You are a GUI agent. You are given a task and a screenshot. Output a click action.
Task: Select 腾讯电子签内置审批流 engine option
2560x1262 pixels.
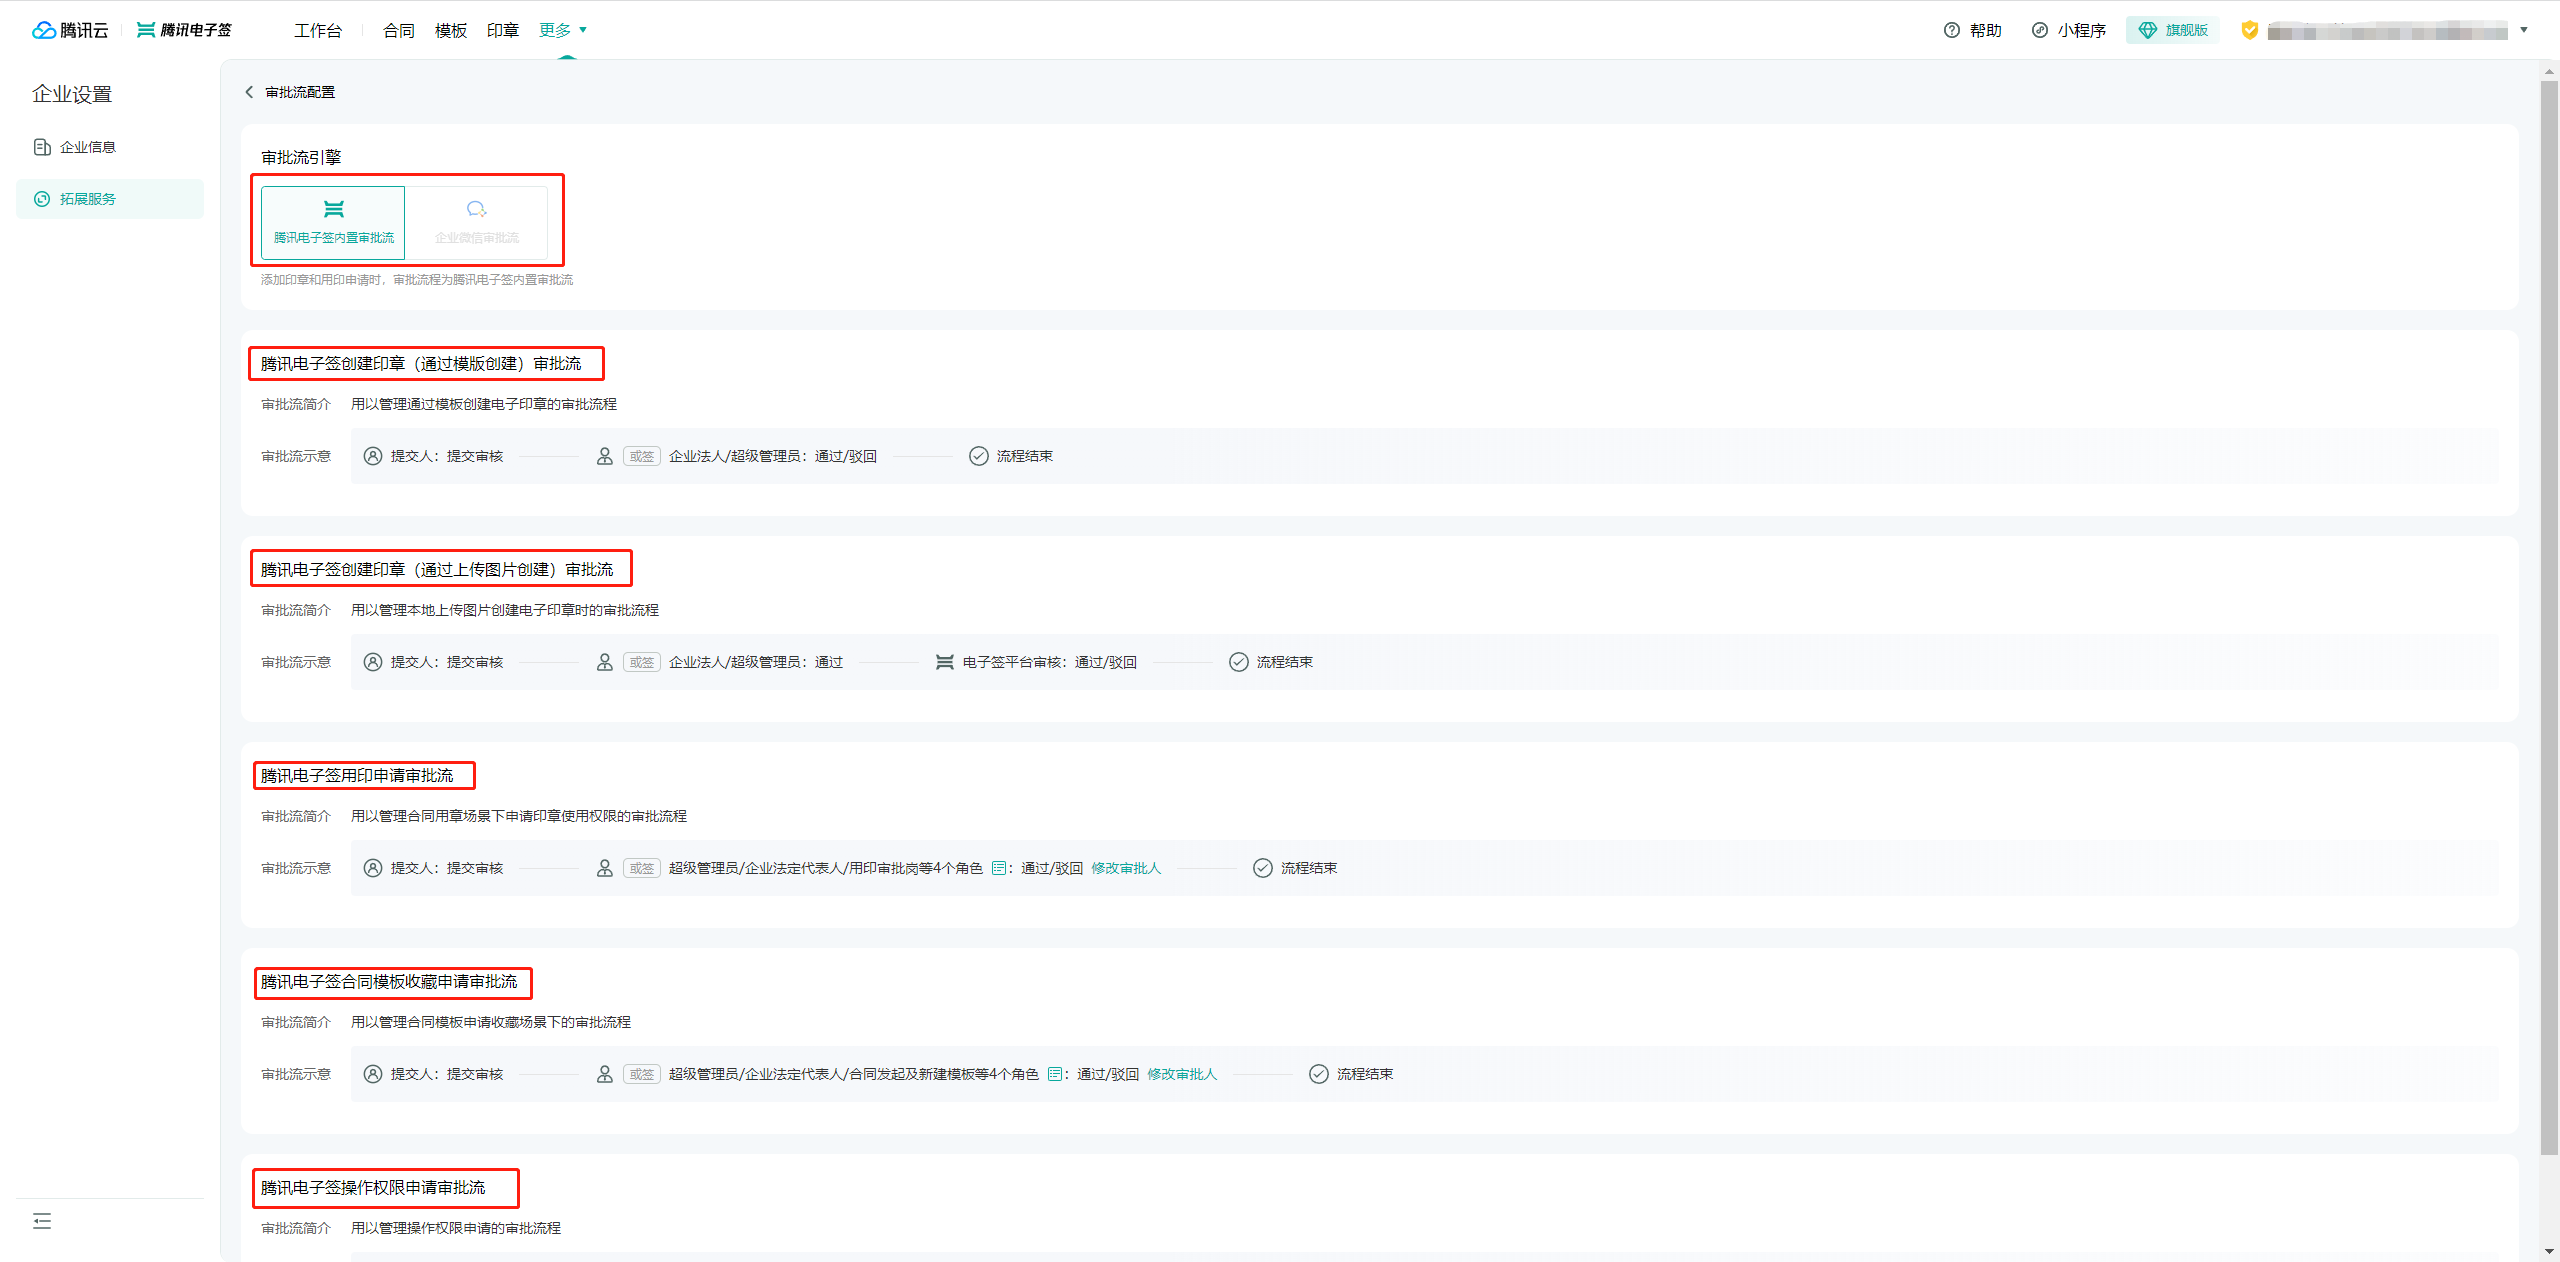333,222
